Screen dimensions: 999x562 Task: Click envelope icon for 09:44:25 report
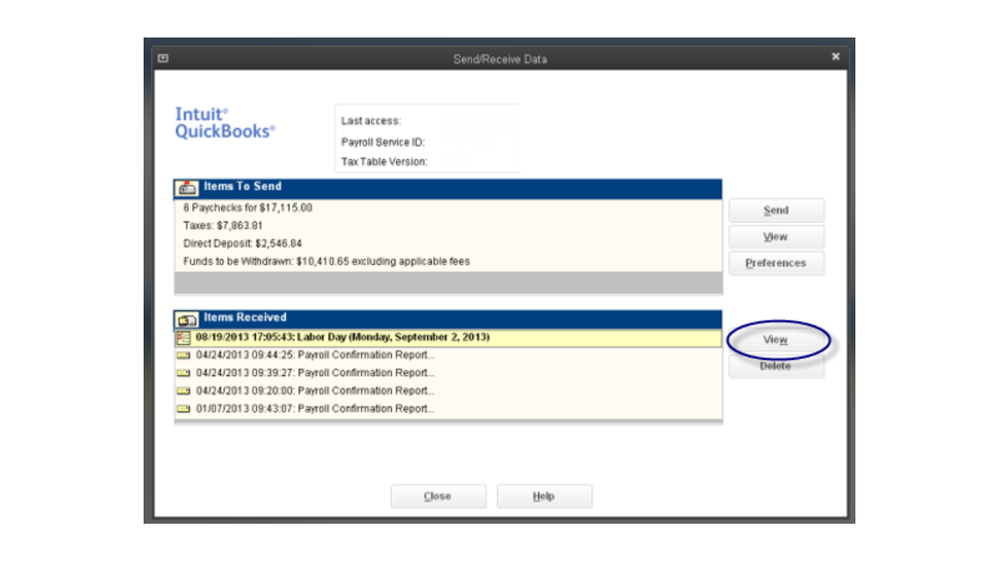pos(183,355)
